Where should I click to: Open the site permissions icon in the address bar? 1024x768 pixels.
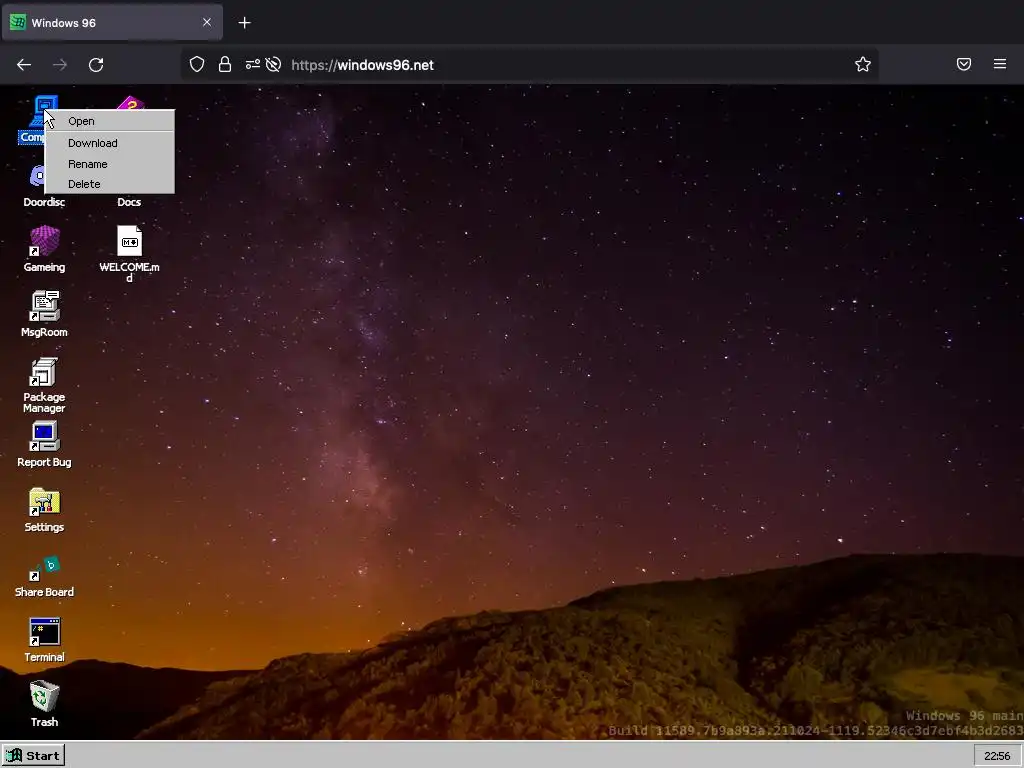(x=252, y=64)
